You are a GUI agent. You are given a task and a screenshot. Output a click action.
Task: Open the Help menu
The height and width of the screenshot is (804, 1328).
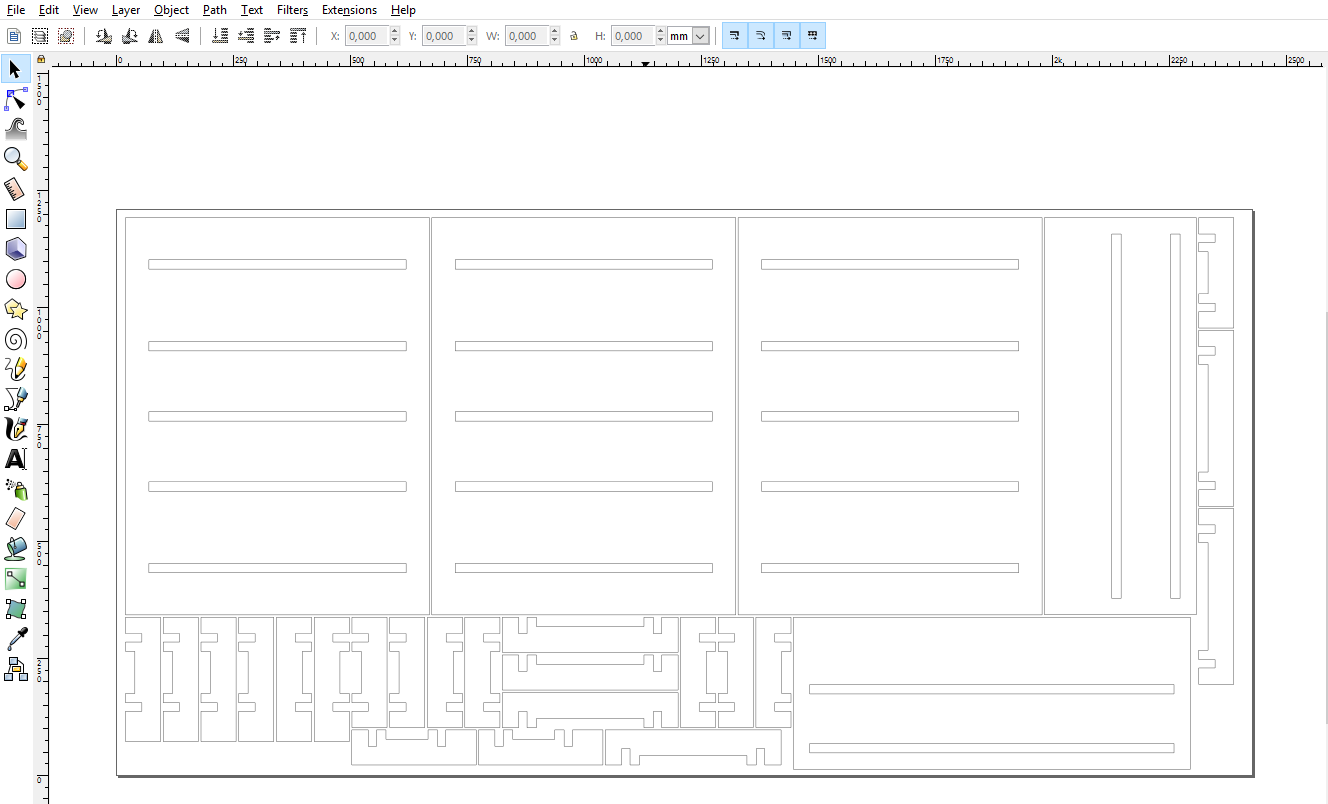(403, 10)
